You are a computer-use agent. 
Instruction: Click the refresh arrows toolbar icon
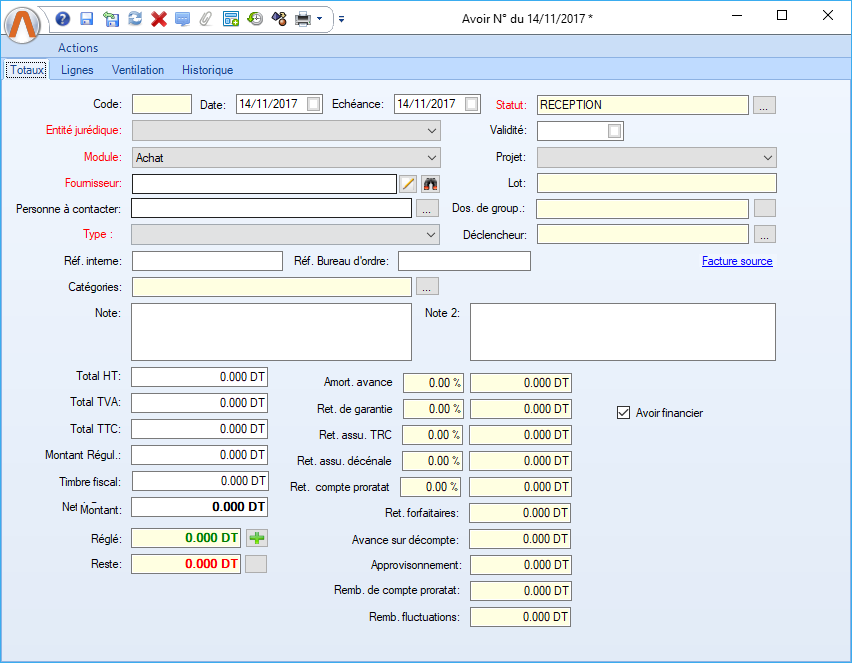[134, 18]
